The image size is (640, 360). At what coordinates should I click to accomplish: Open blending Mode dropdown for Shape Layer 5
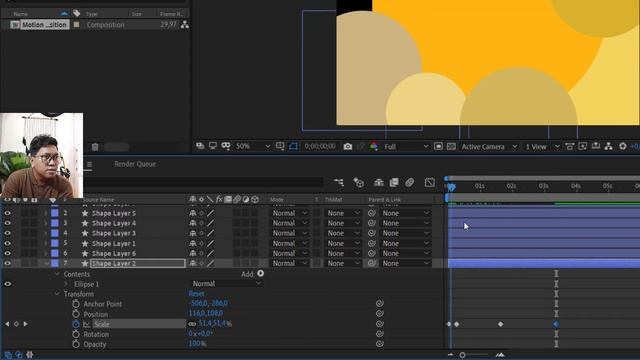click(290, 213)
